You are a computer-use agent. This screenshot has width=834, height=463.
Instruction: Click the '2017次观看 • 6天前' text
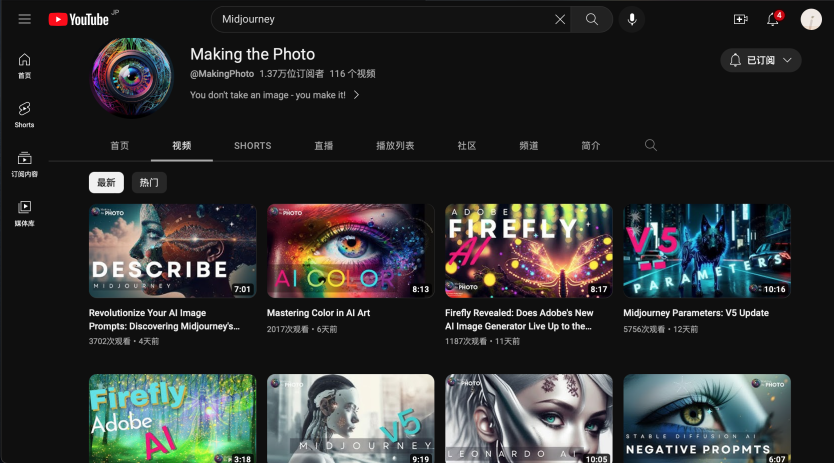click(302, 329)
